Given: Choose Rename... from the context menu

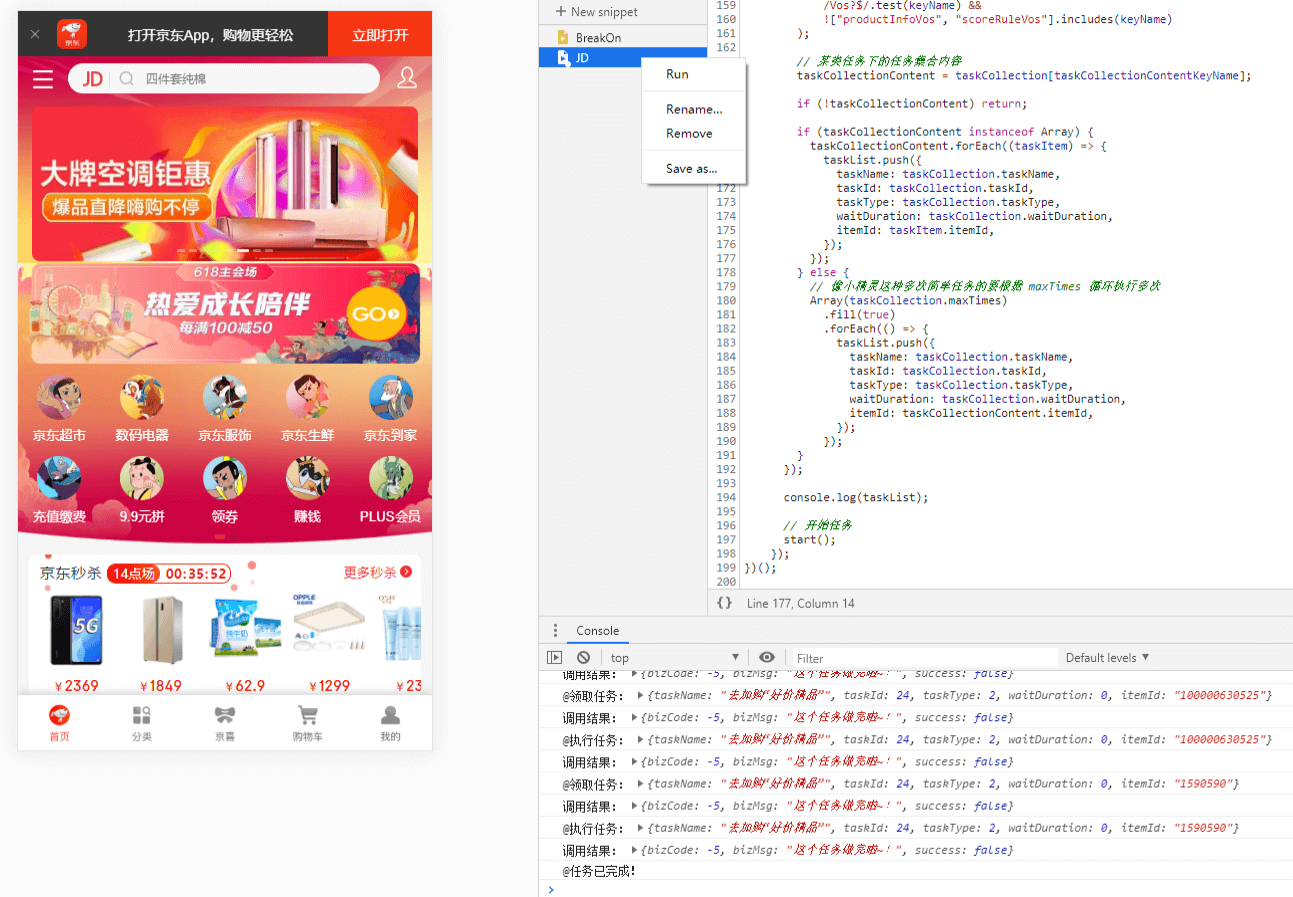Looking at the screenshot, I should coord(693,109).
